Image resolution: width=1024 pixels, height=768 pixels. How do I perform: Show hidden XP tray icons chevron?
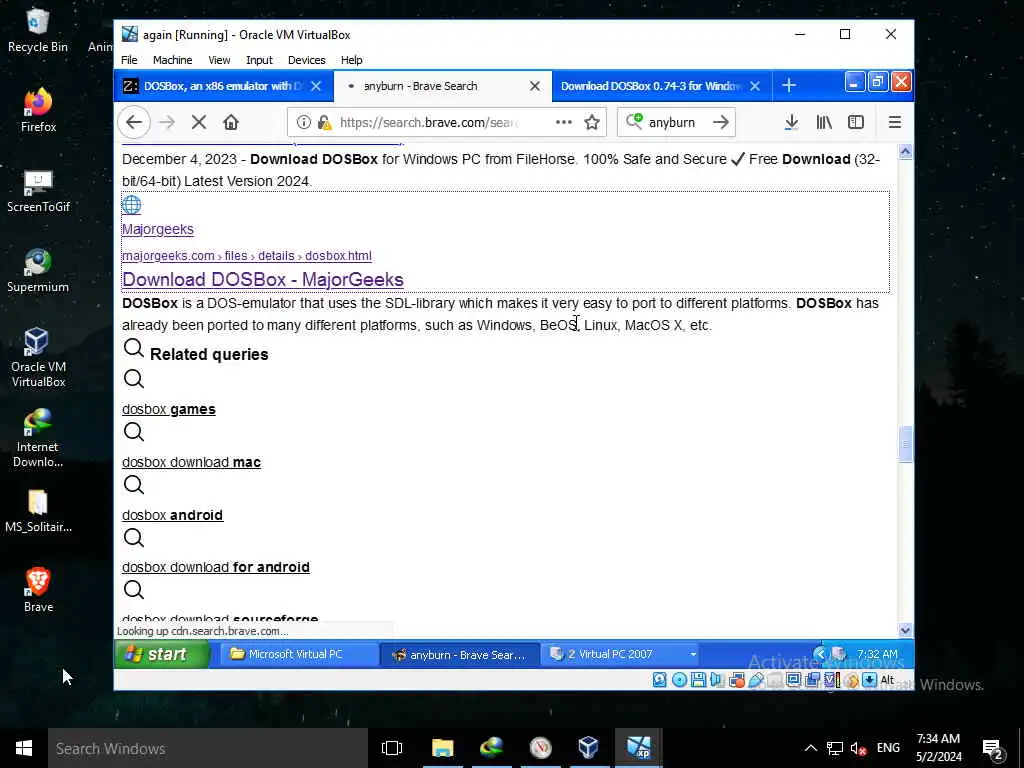tap(820, 654)
